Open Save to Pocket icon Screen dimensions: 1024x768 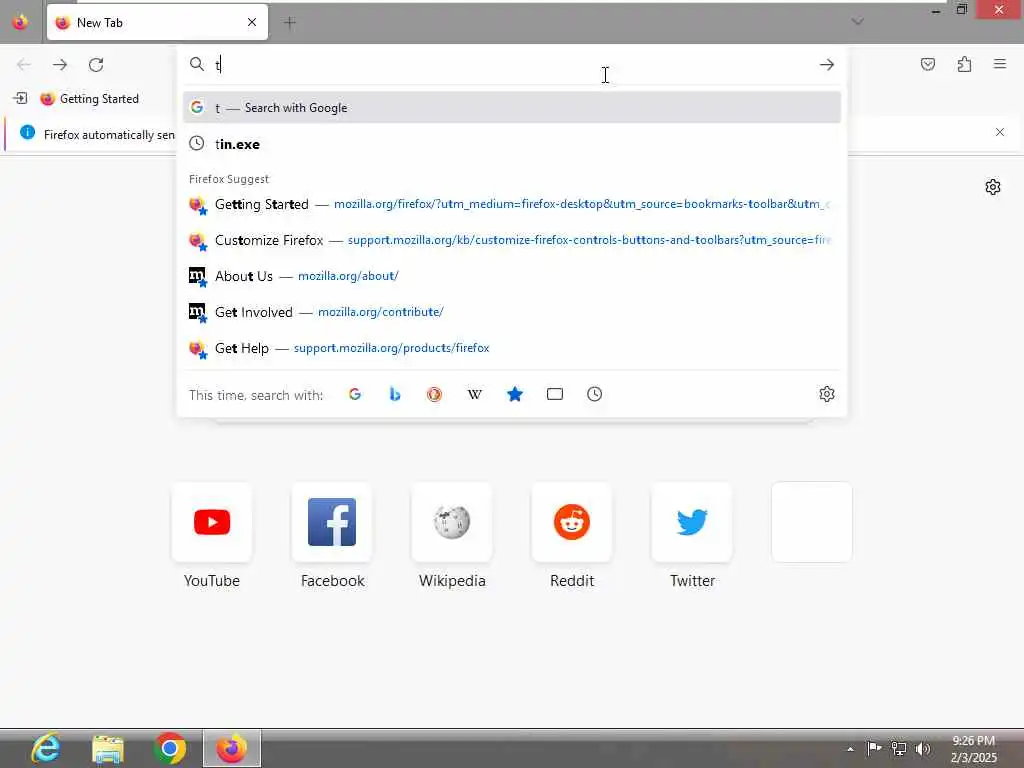pyautogui.click(x=928, y=64)
